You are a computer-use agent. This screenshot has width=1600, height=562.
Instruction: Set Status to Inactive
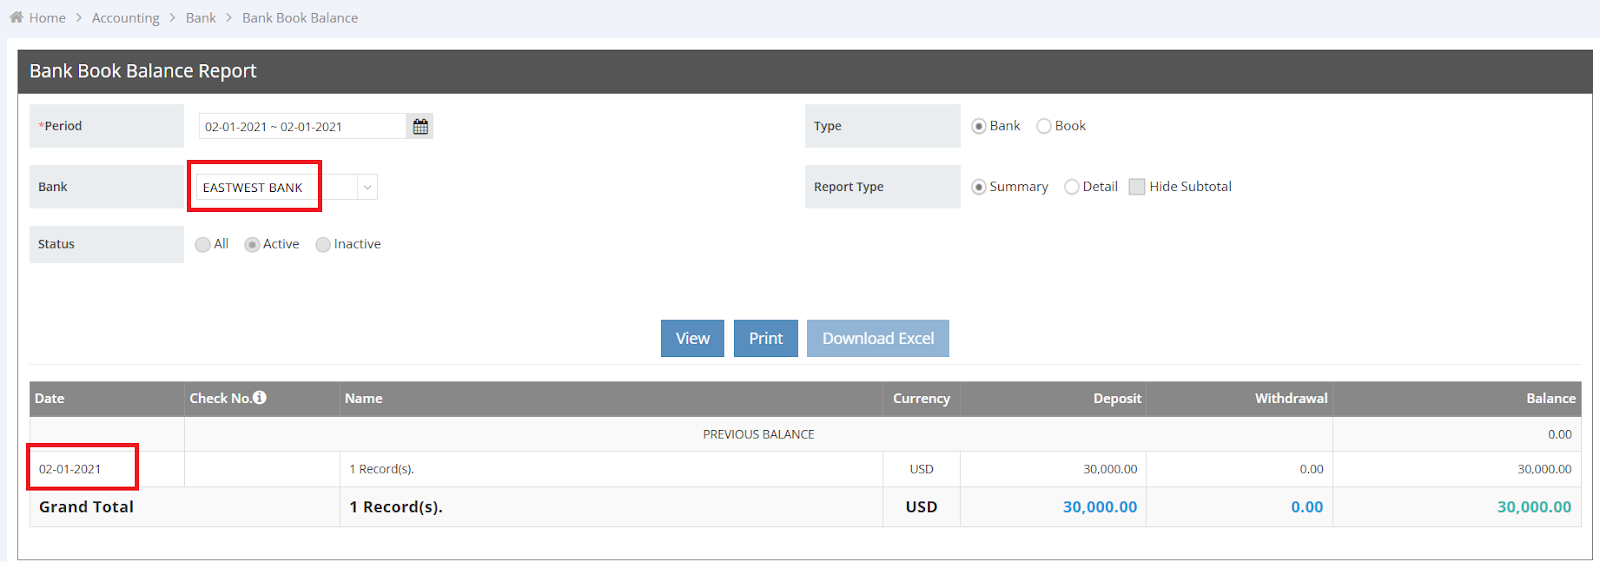[x=323, y=244]
